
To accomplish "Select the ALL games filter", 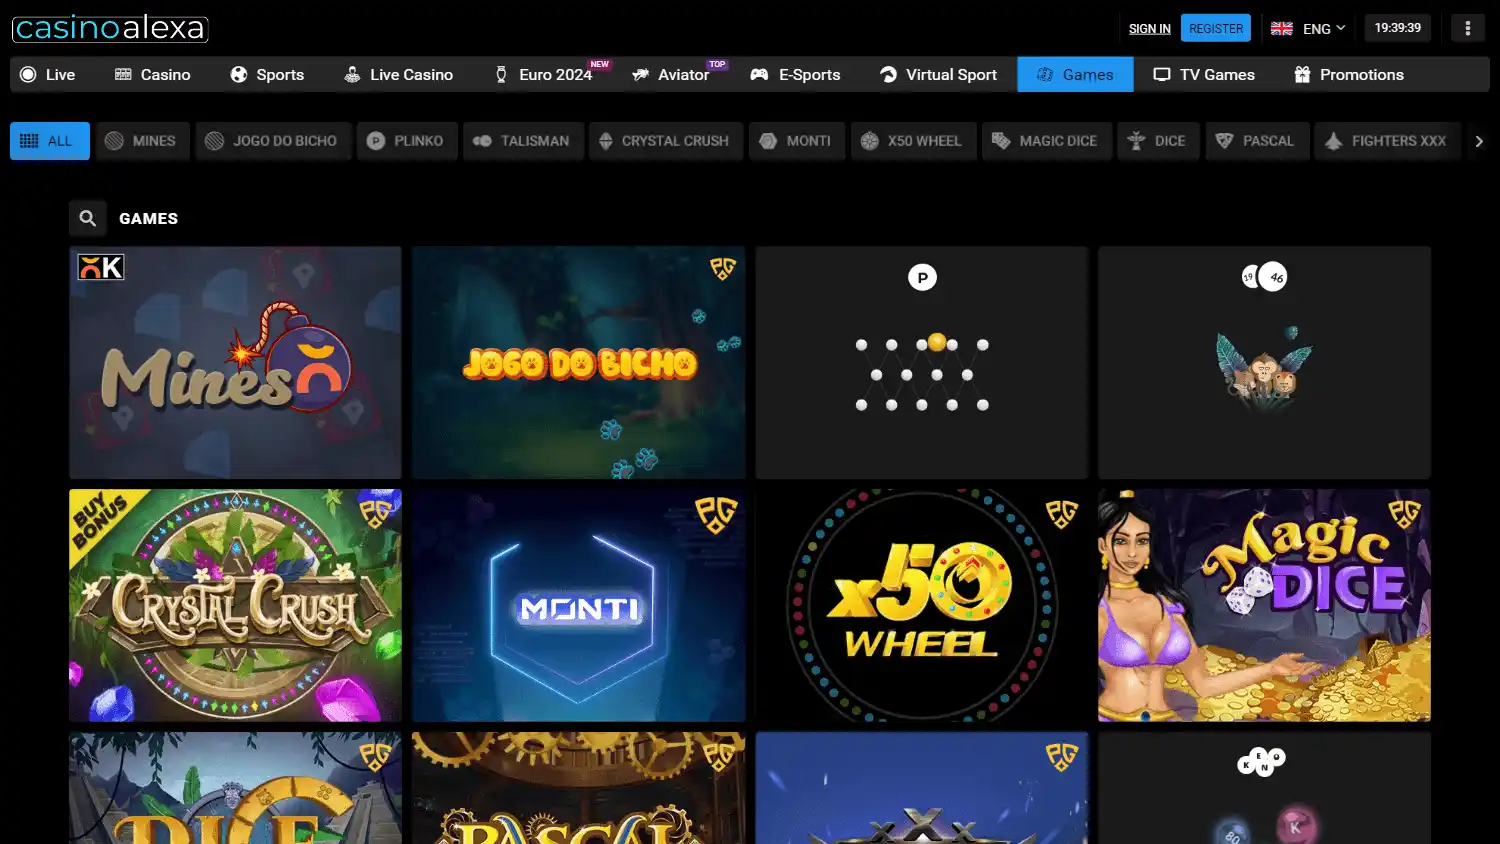I will click(50, 141).
